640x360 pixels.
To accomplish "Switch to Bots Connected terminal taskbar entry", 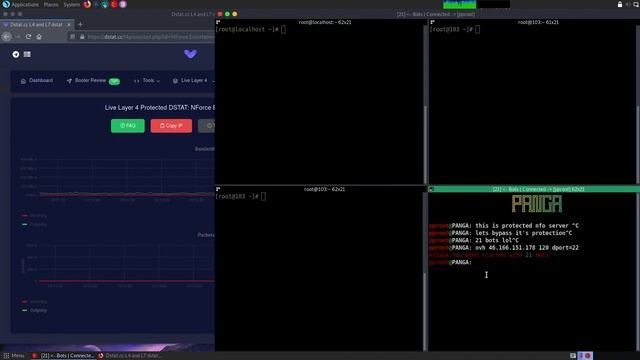I will click(63, 356).
